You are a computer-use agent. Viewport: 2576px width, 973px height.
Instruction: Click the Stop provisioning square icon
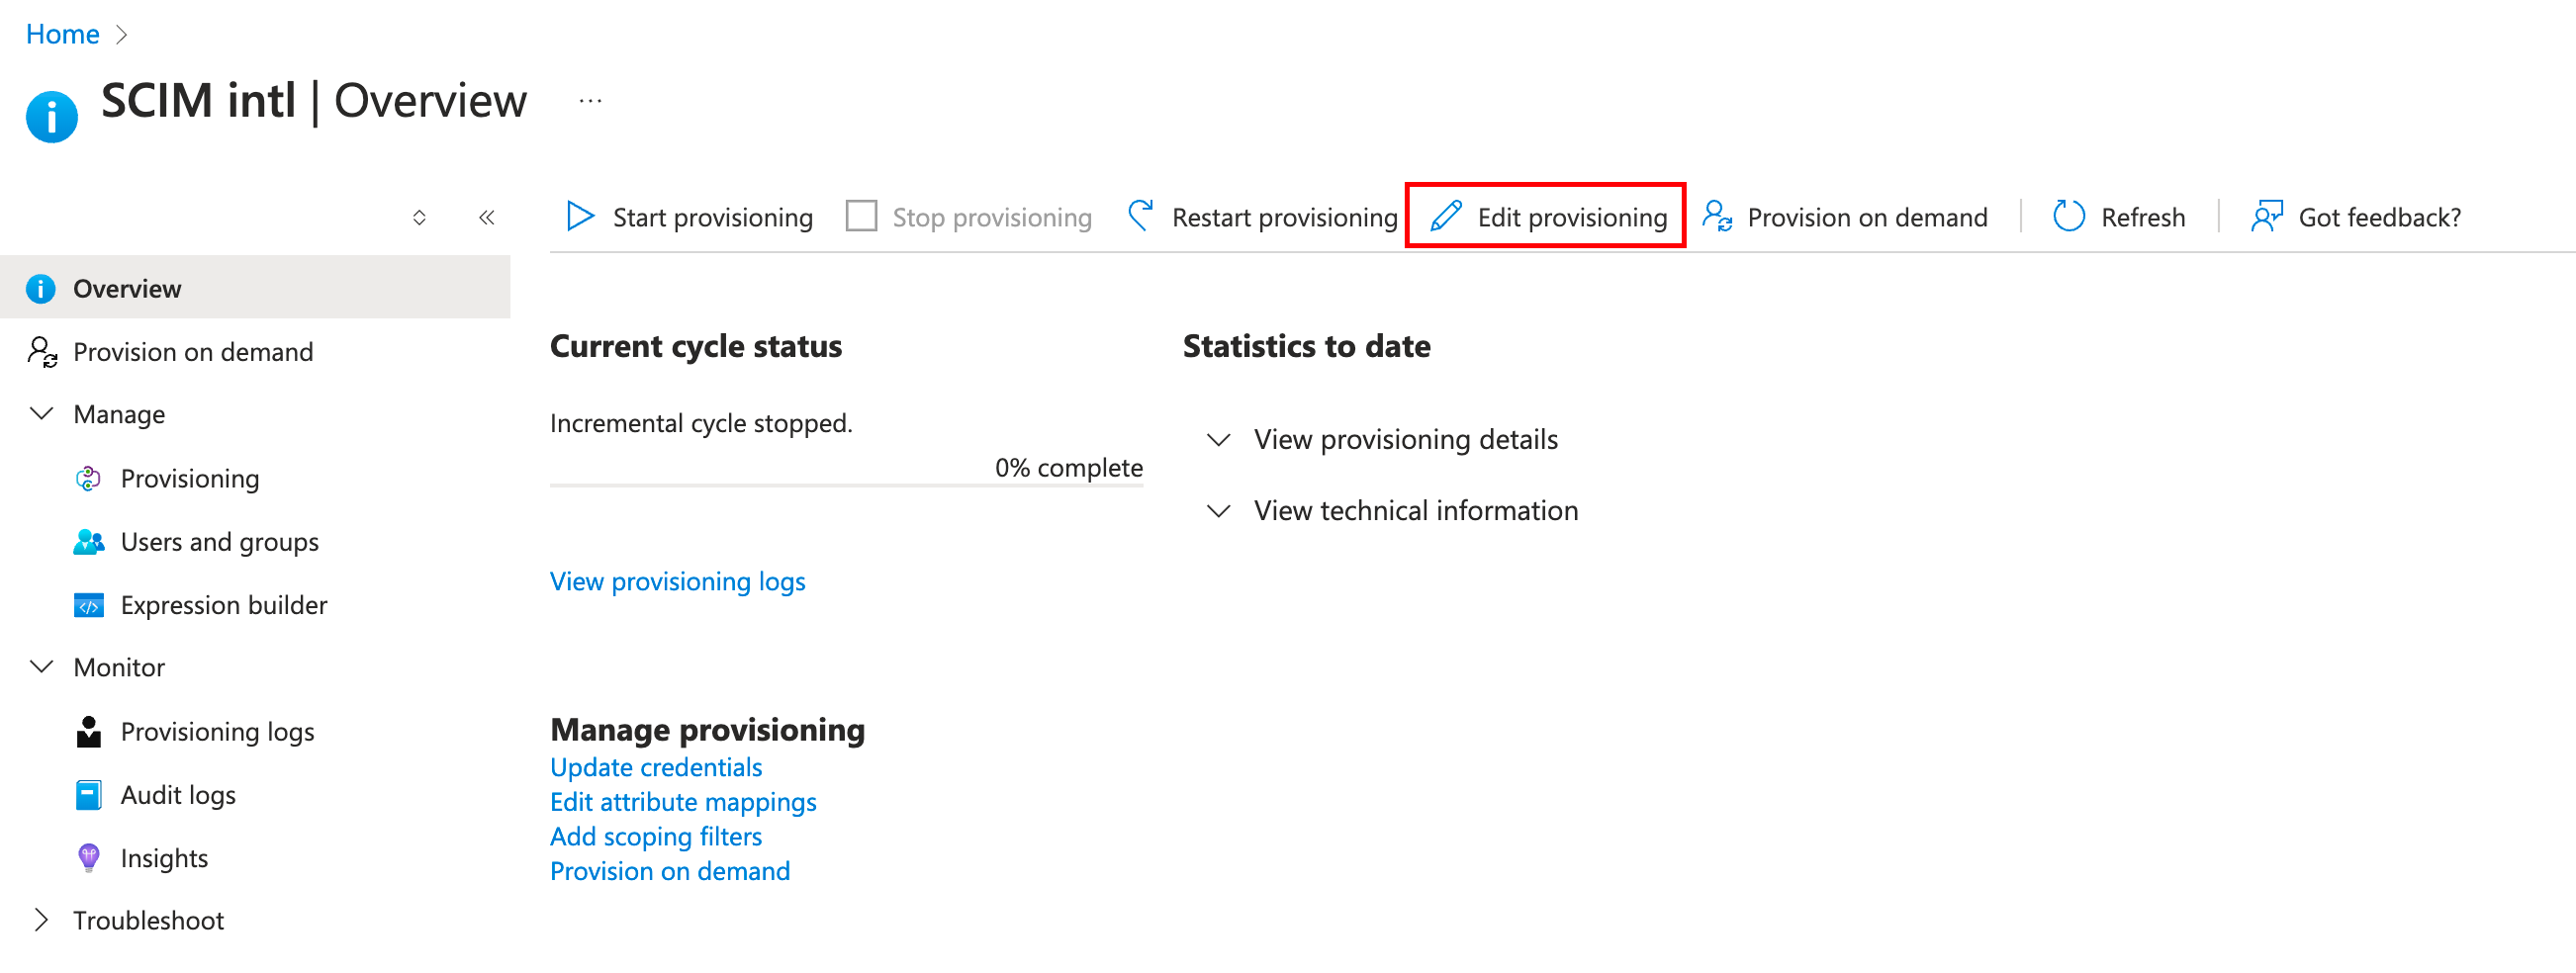pos(861,216)
